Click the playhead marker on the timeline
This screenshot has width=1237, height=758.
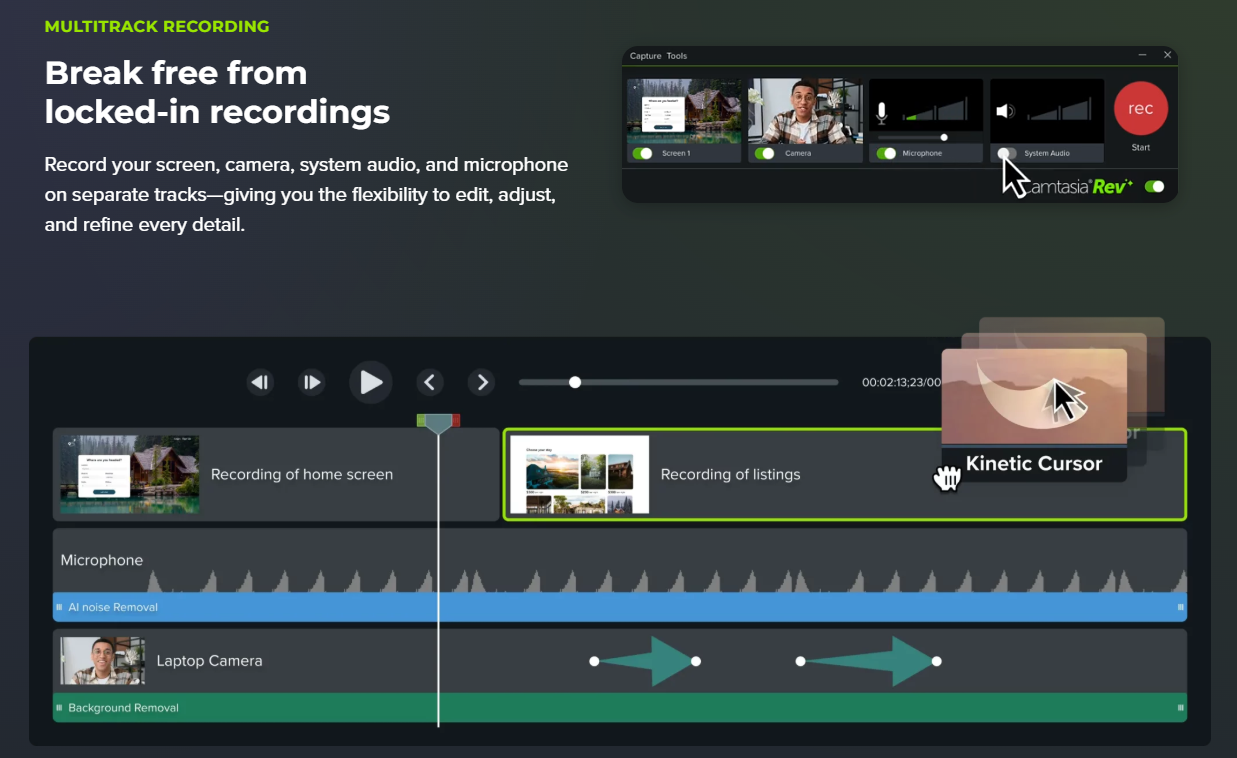438,423
